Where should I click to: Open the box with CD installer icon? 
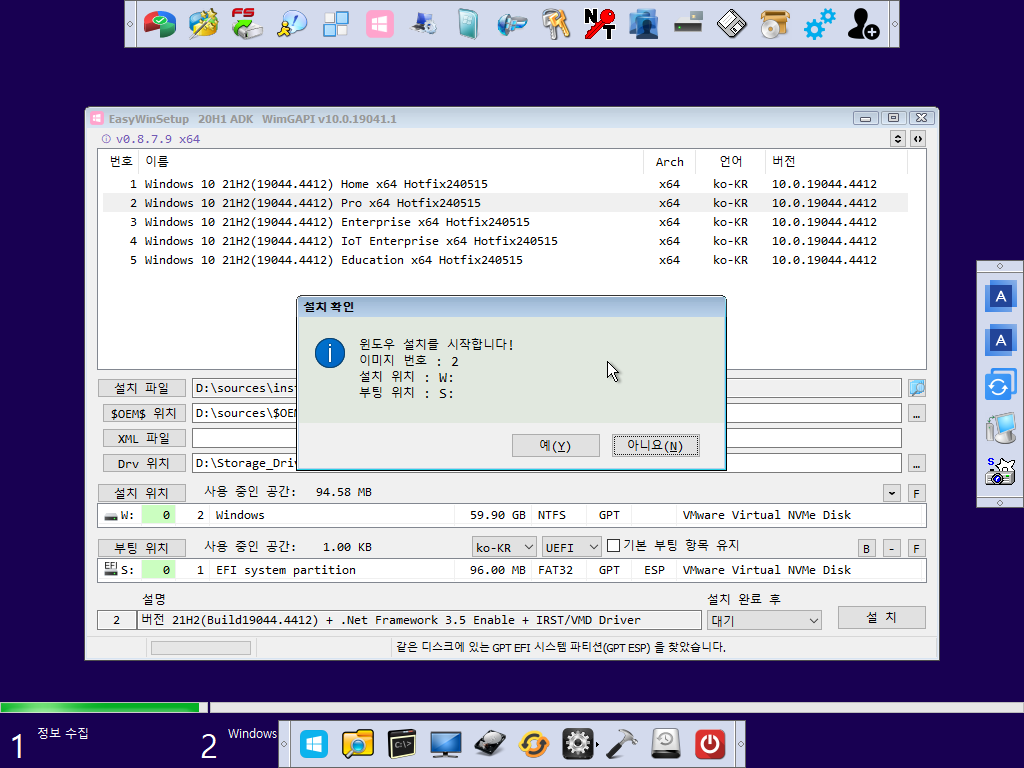pyautogui.click(x=775, y=24)
